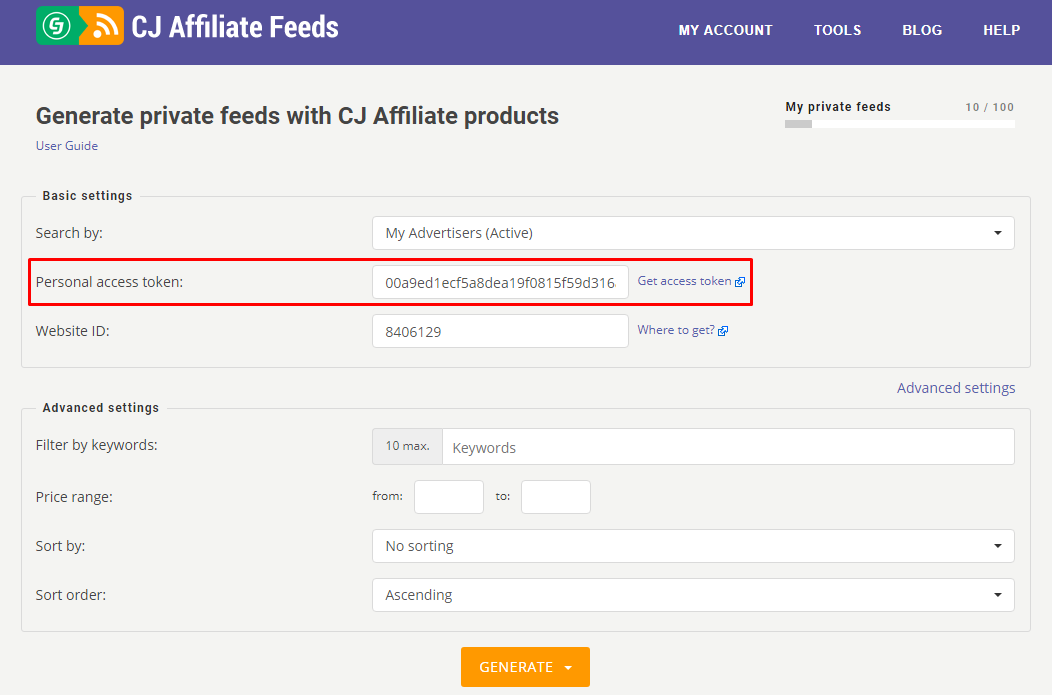Image resolution: width=1052 pixels, height=695 pixels.
Task: Open My Account menu
Action: click(725, 30)
